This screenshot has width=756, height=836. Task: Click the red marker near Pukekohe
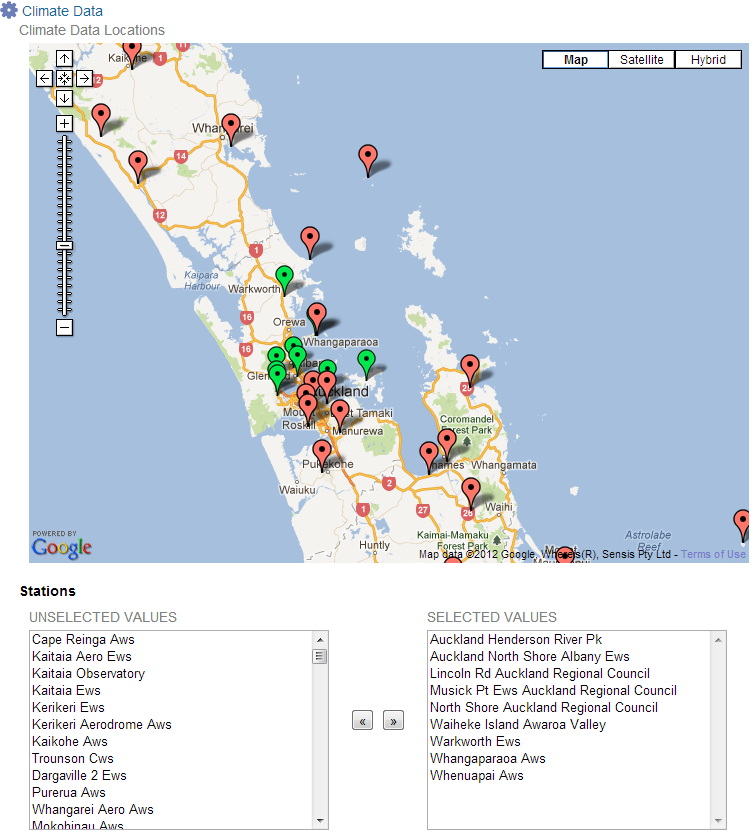coord(321,453)
